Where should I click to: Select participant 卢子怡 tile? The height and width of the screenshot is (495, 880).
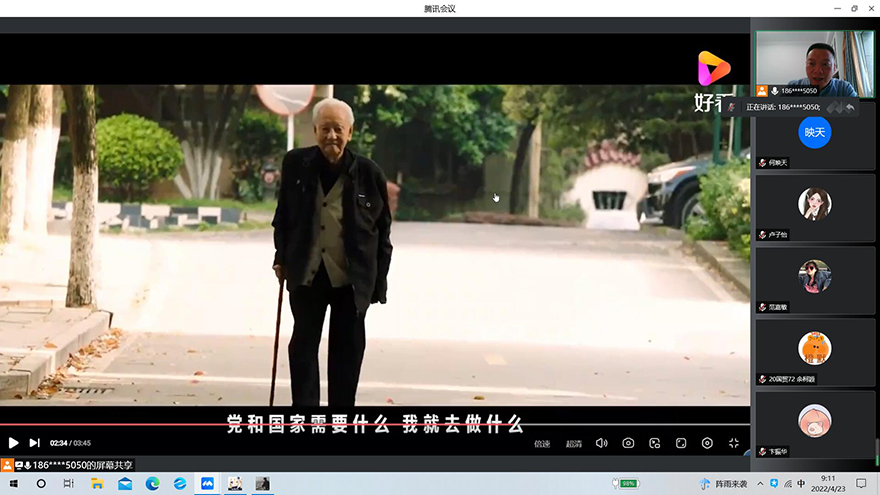[815, 208]
